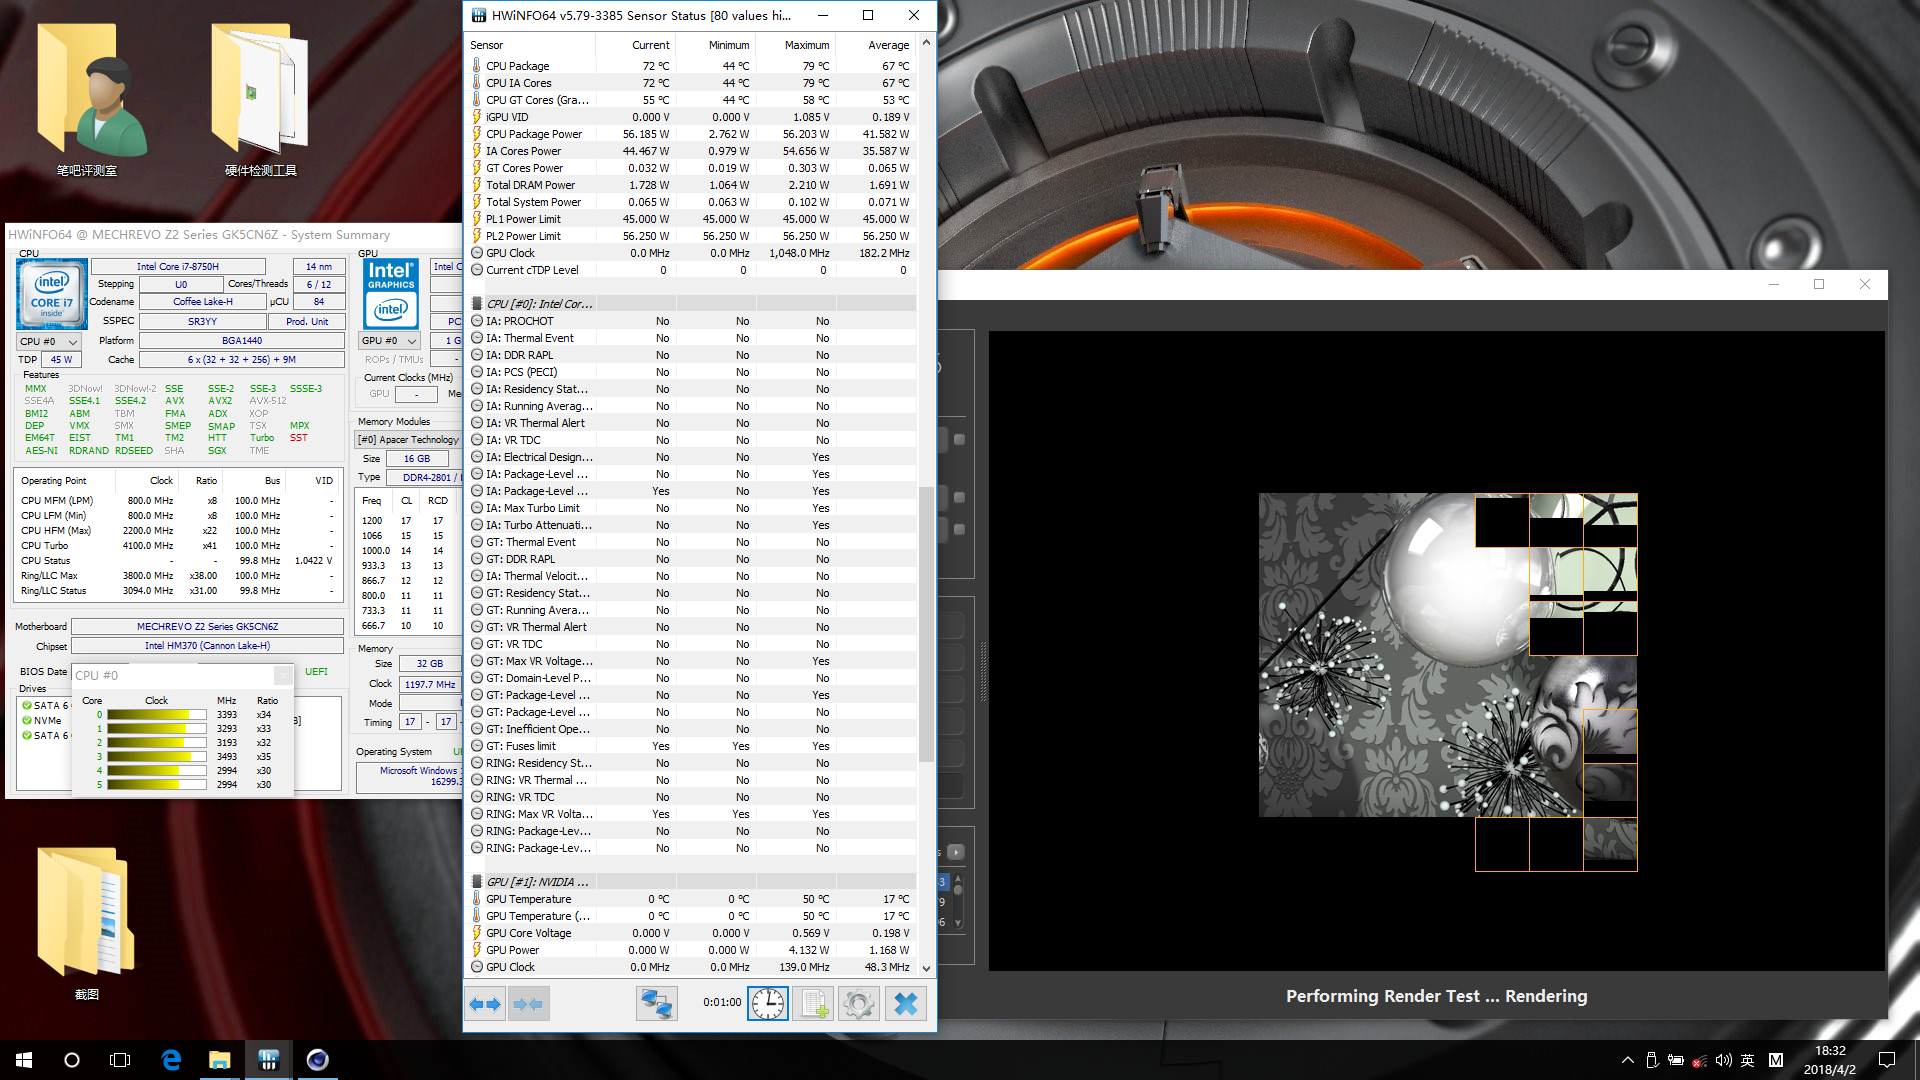Click the Current column header
Image resolution: width=1920 pixels, height=1080 pixels.
click(636, 45)
